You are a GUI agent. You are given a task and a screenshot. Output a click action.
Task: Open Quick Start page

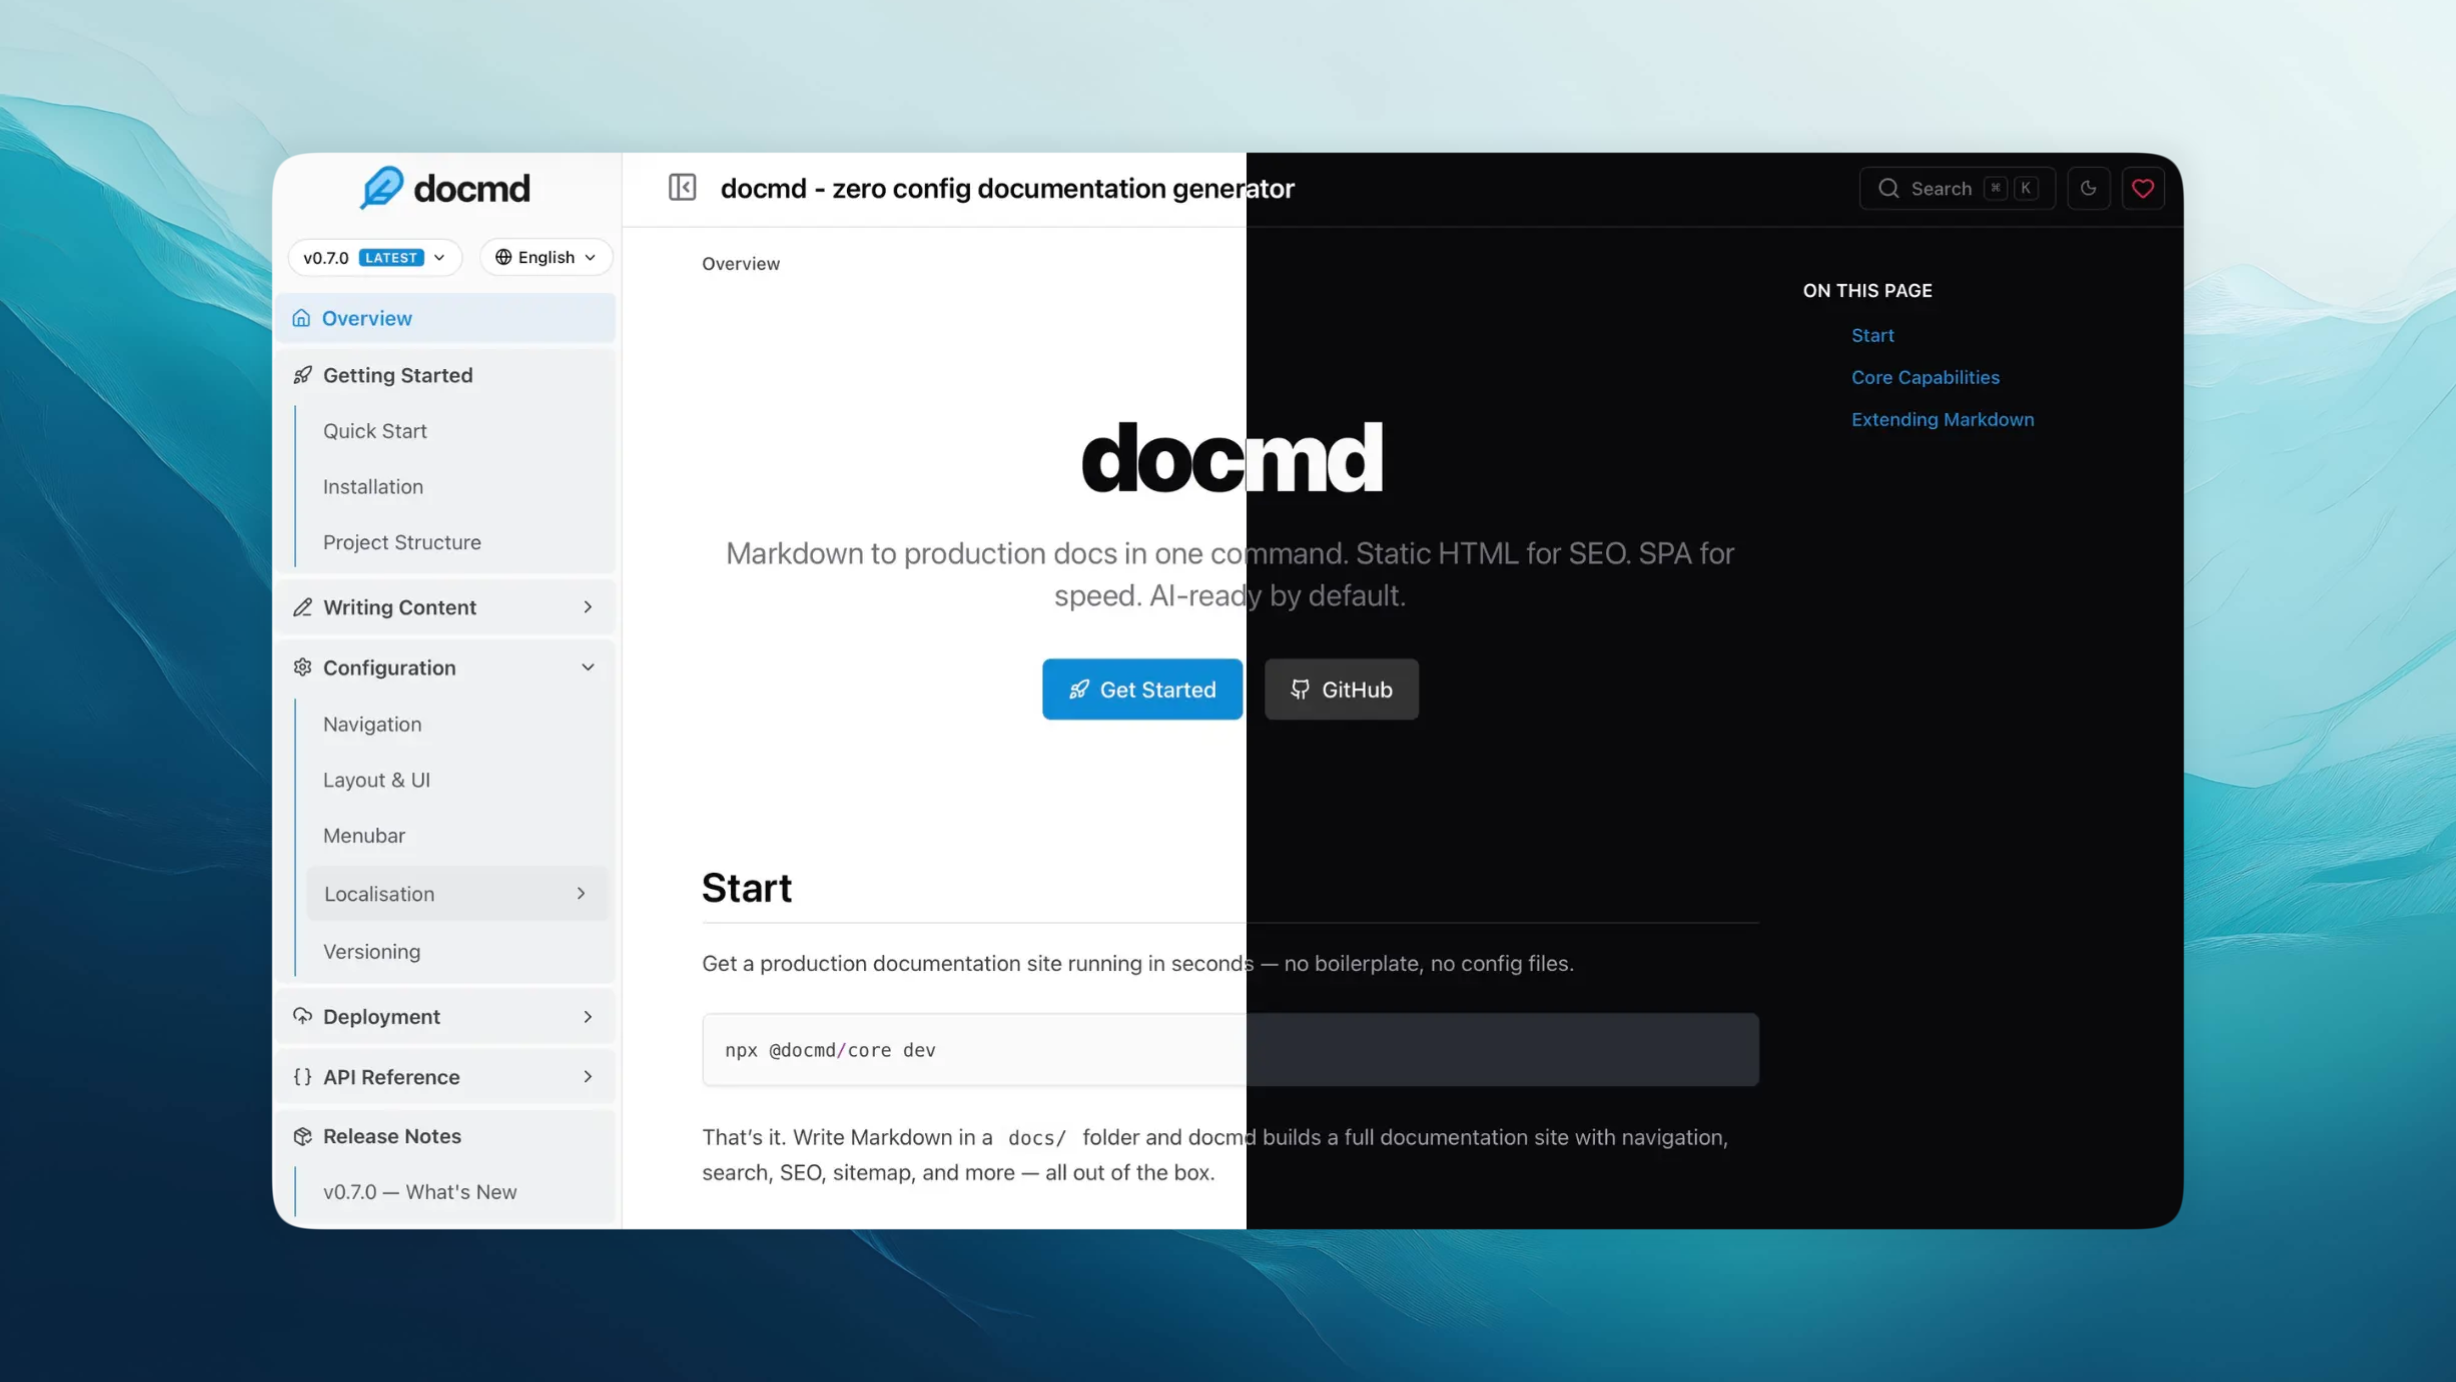(x=375, y=431)
